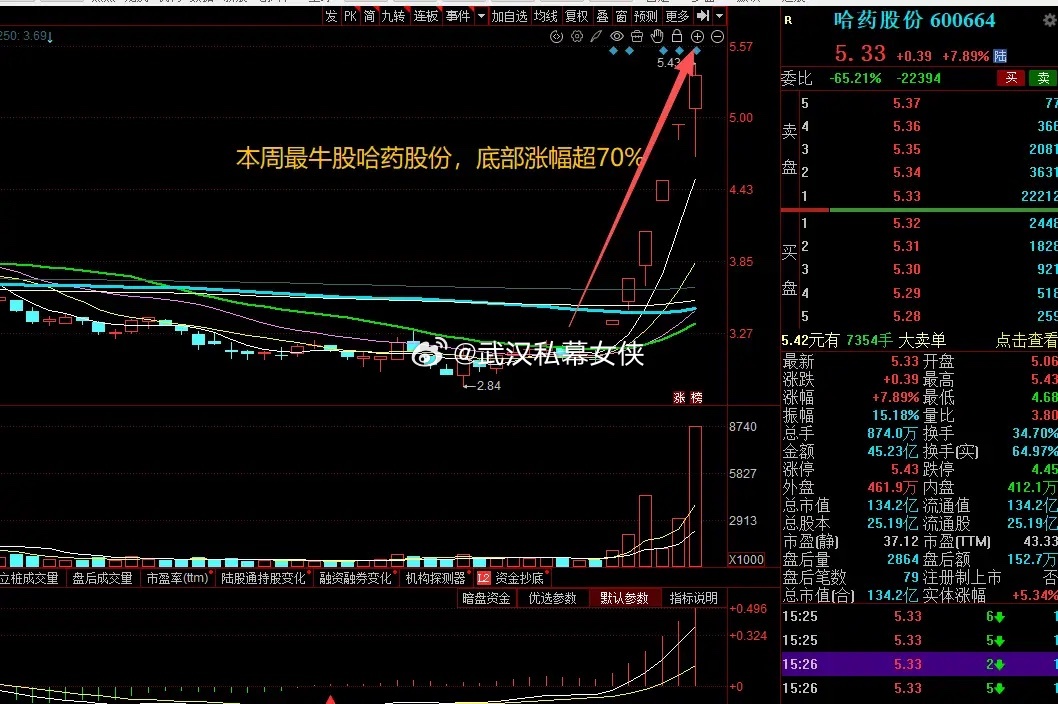Open chart settings gear icon
The width and height of the screenshot is (1058, 704).
[x=577, y=37]
